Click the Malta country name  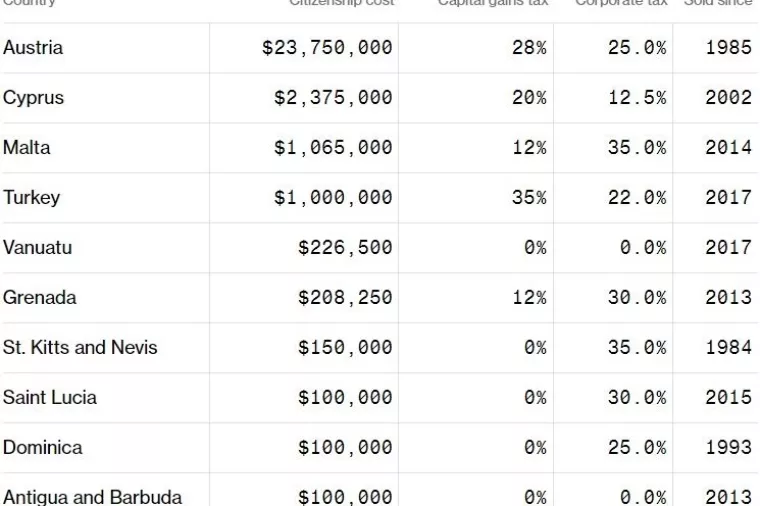[27, 148]
